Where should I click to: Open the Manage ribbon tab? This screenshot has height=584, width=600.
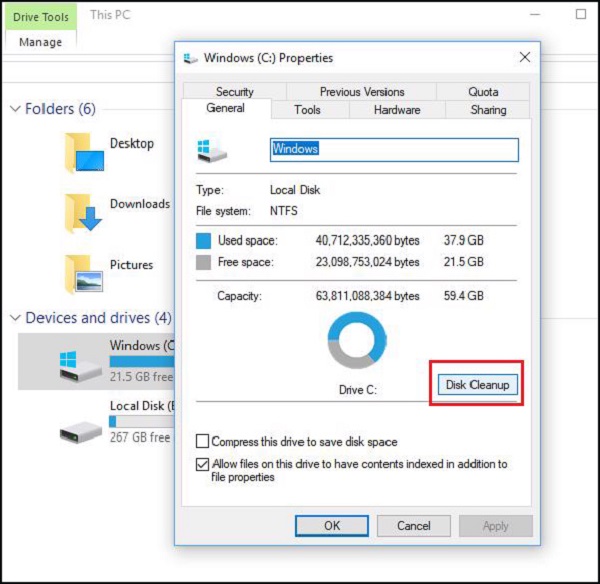pyautogui.click(x=41, y=42)
